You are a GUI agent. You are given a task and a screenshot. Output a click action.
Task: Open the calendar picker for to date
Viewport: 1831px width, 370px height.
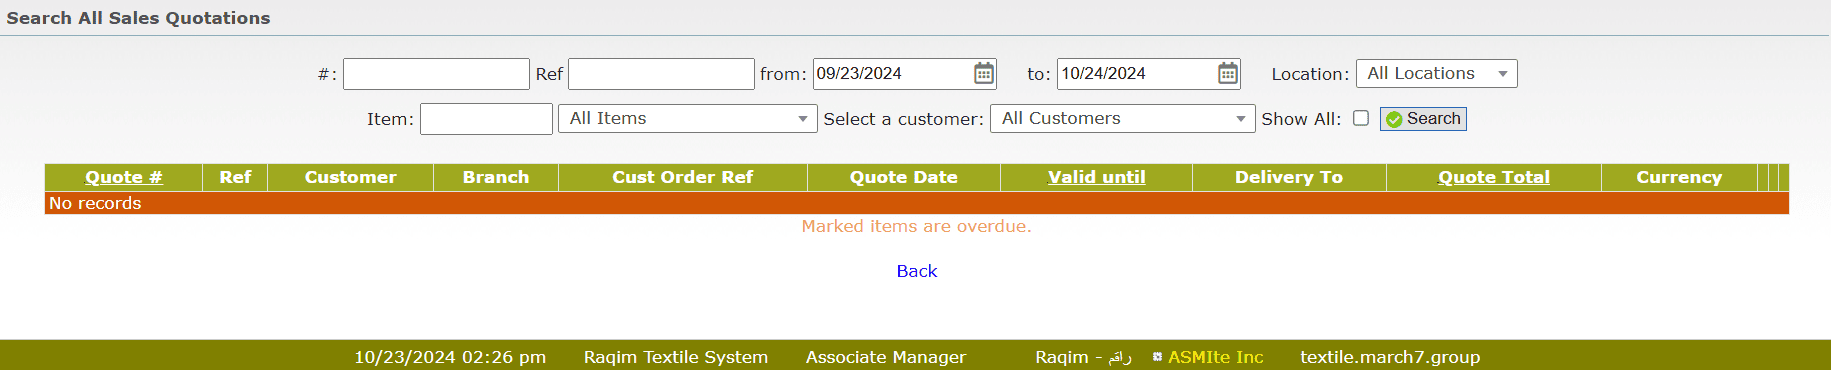(x=1228, y=73)
